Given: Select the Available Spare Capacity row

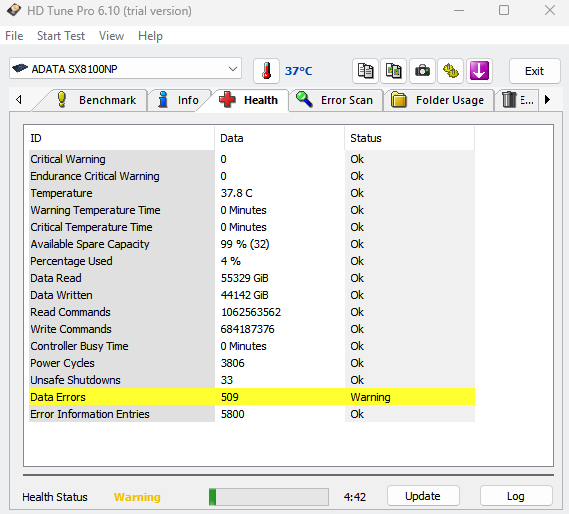Looking at the screenshot, I should (252, 244).
